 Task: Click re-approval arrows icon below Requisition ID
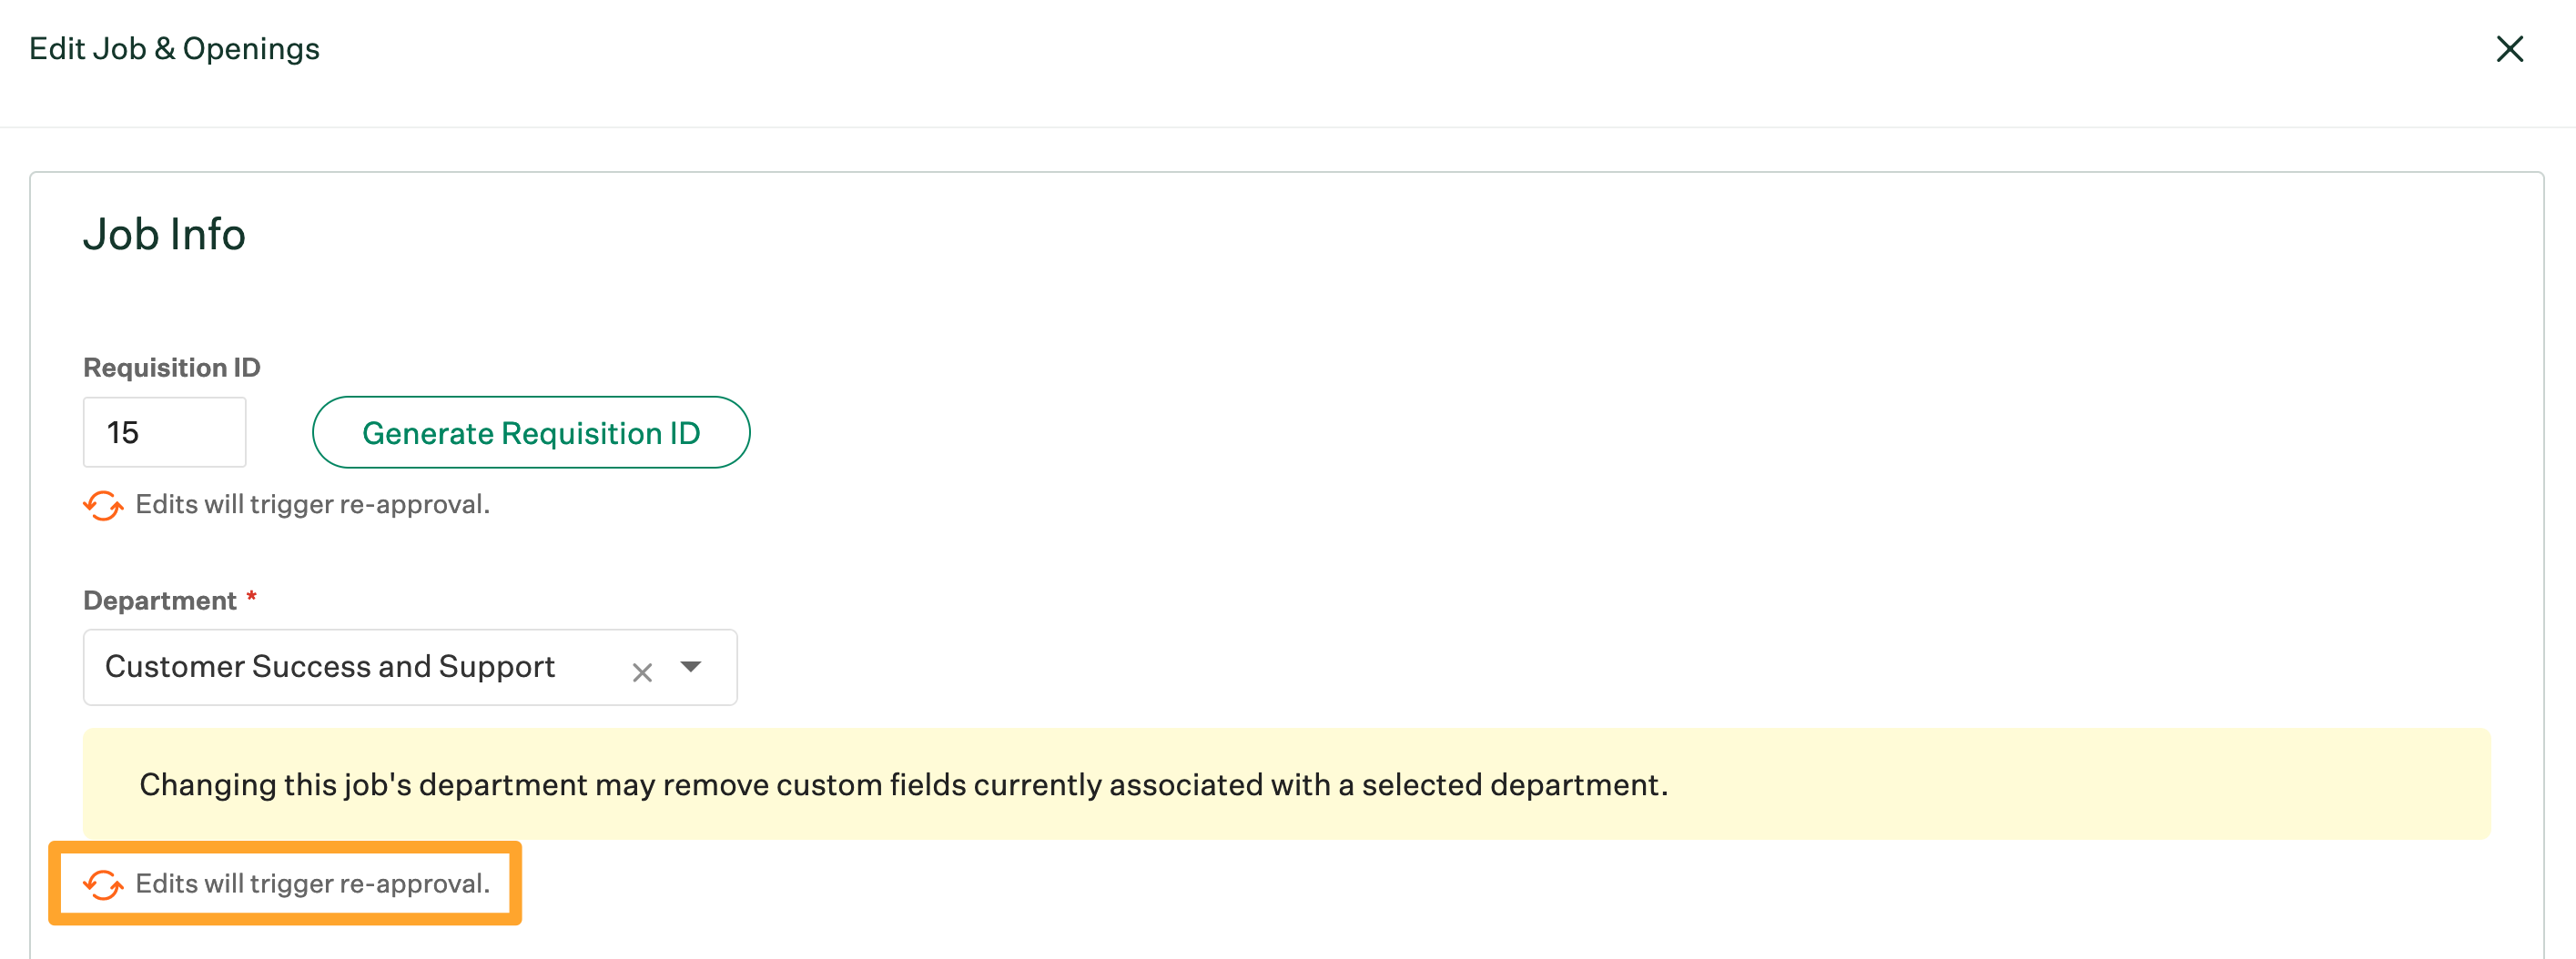click(x=103, y=505)
